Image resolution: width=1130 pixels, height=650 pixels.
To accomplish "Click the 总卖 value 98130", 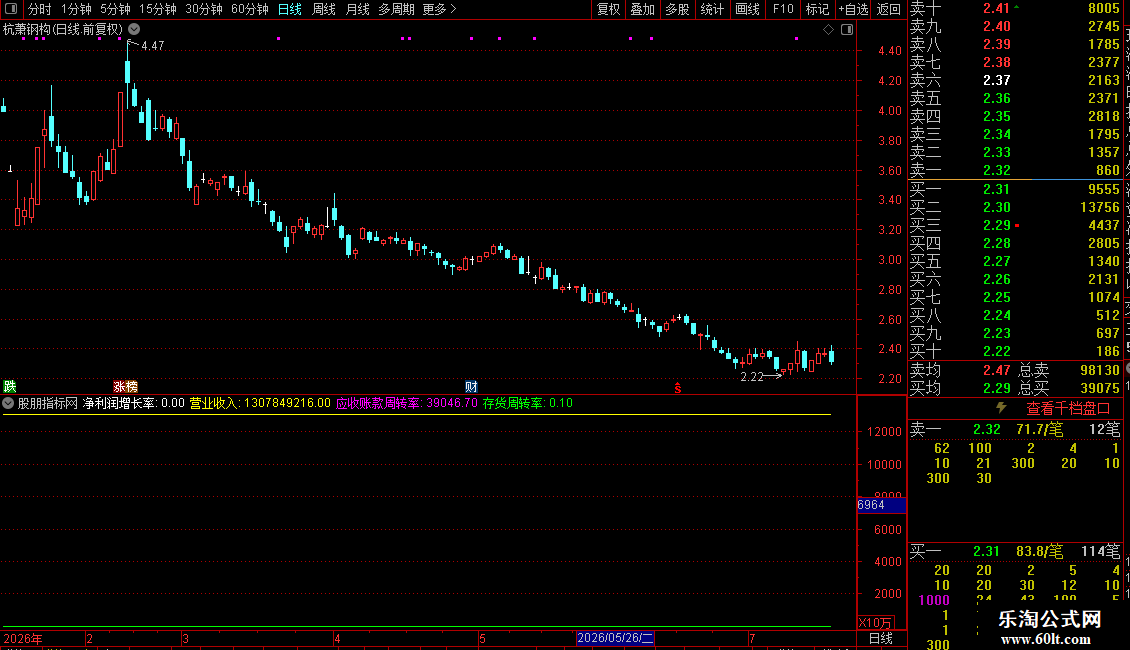I will pos(1100,370).
